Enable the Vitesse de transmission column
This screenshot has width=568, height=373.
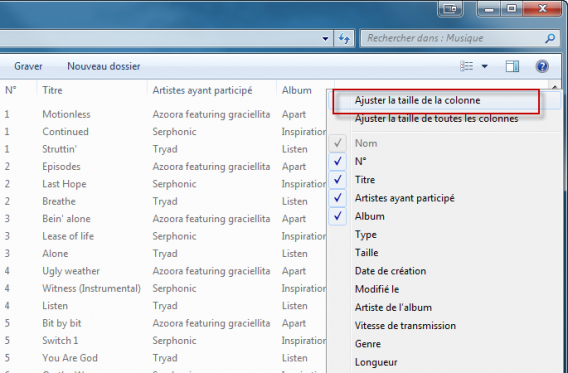445,326
